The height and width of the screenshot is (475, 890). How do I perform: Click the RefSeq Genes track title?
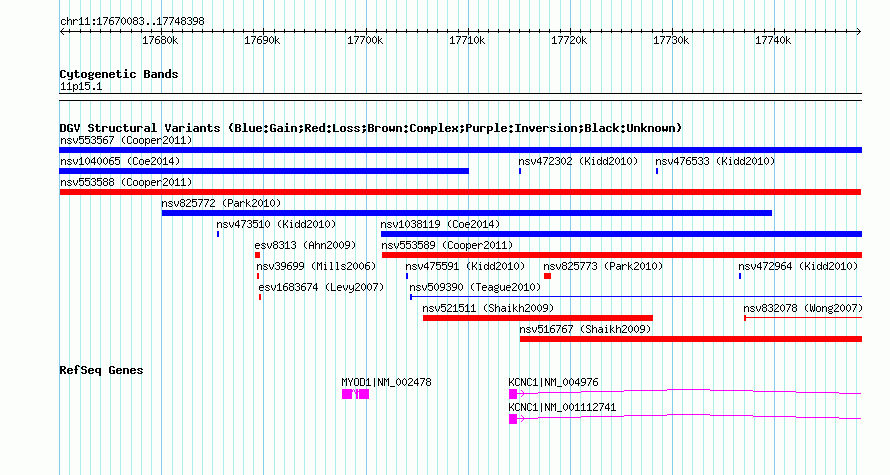click(101, 370)
